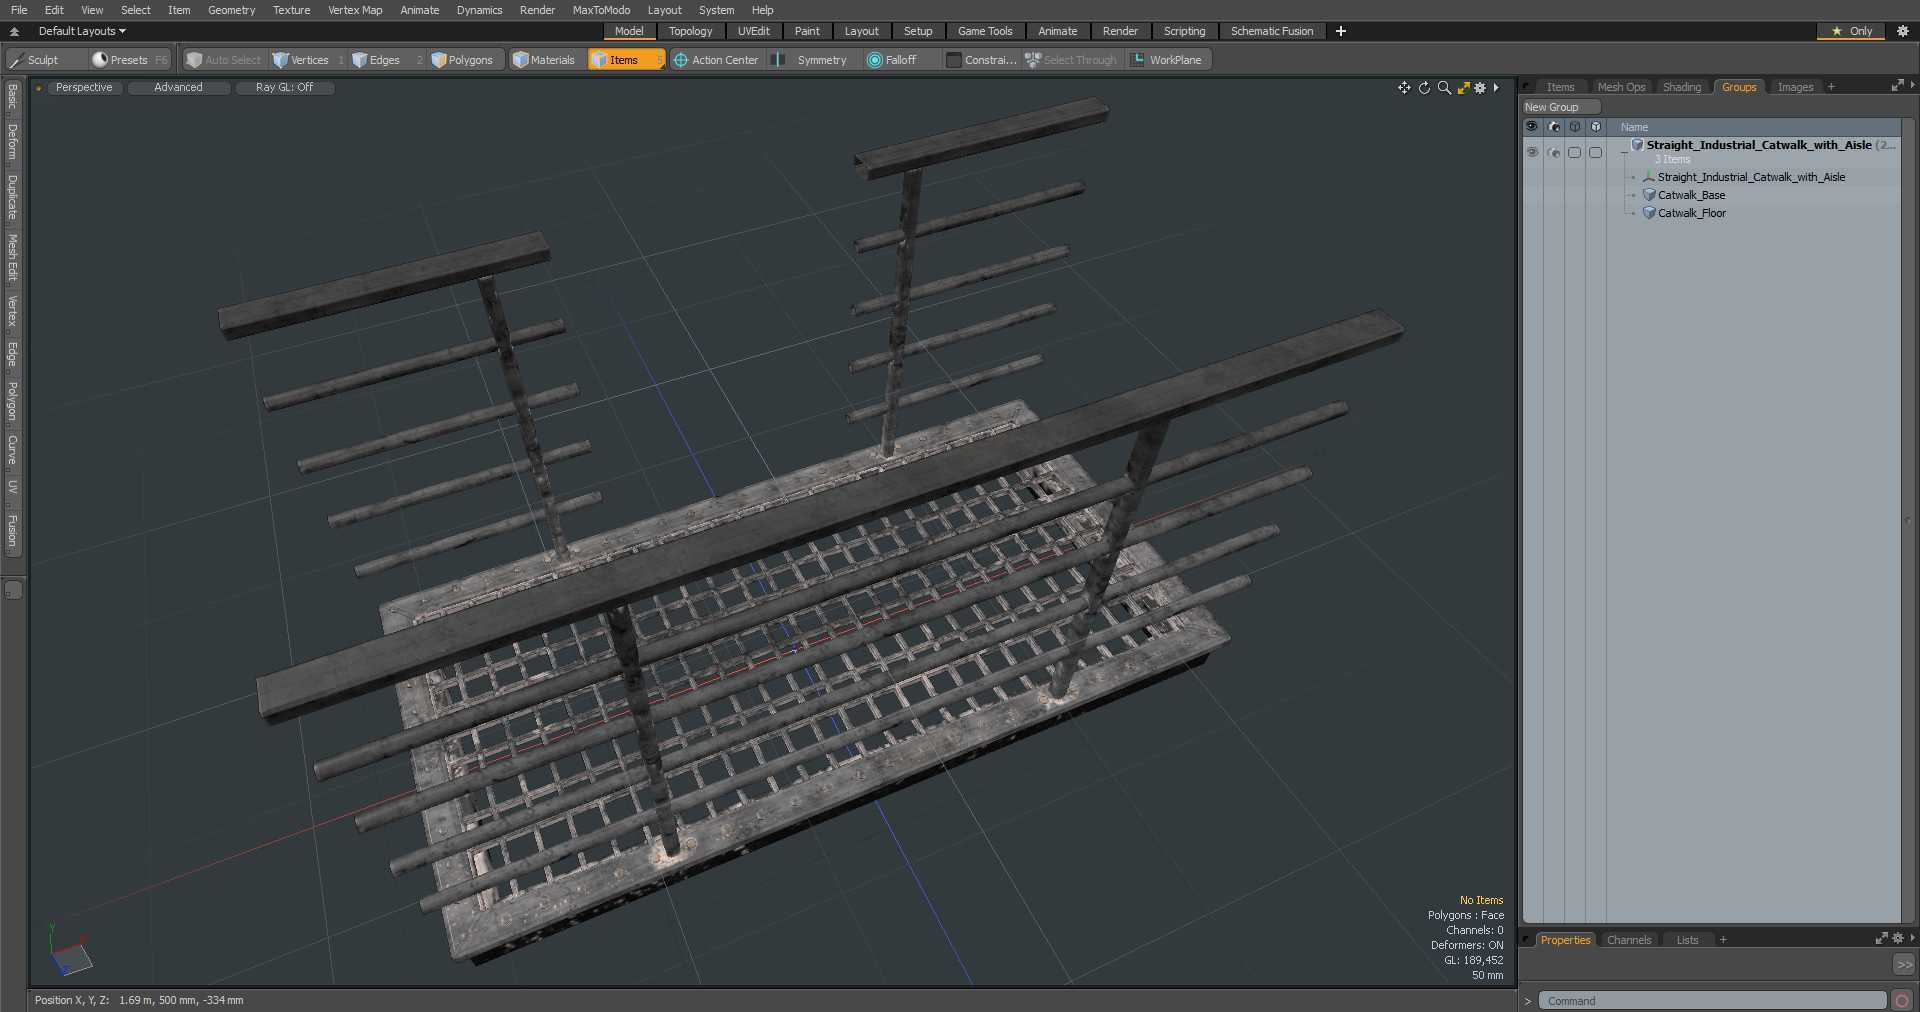1920x1012 pixels.
Task: Switch to the Game Tools layout tab
Action: pyautogui.click(x=985, y=31)
